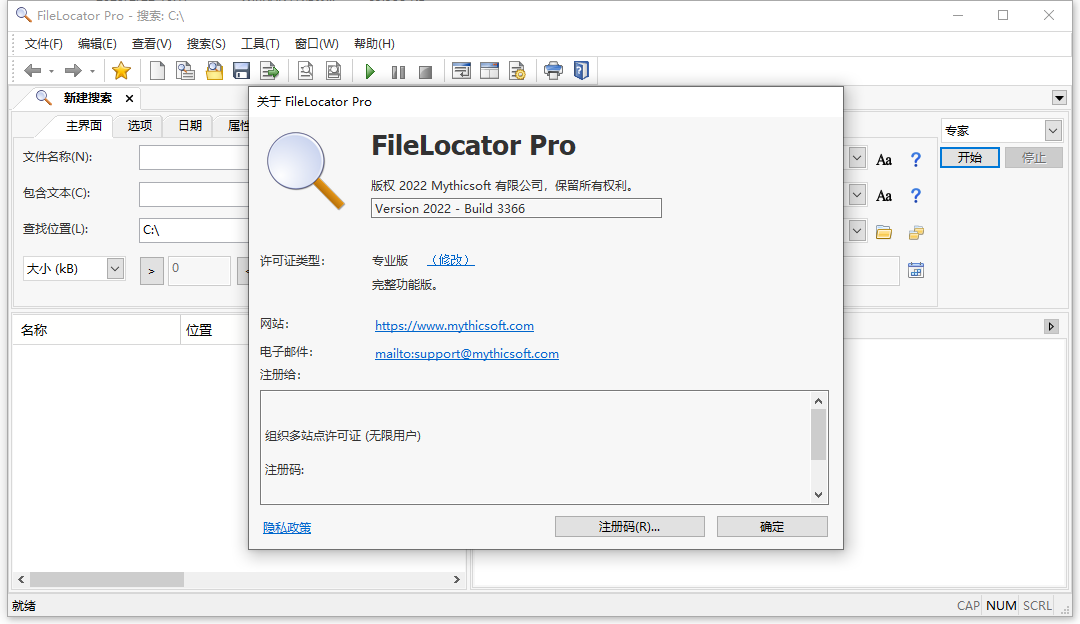1080x624 pixels.
Task: Click CAP indicator in the status bar
Action: coord(967,605)
